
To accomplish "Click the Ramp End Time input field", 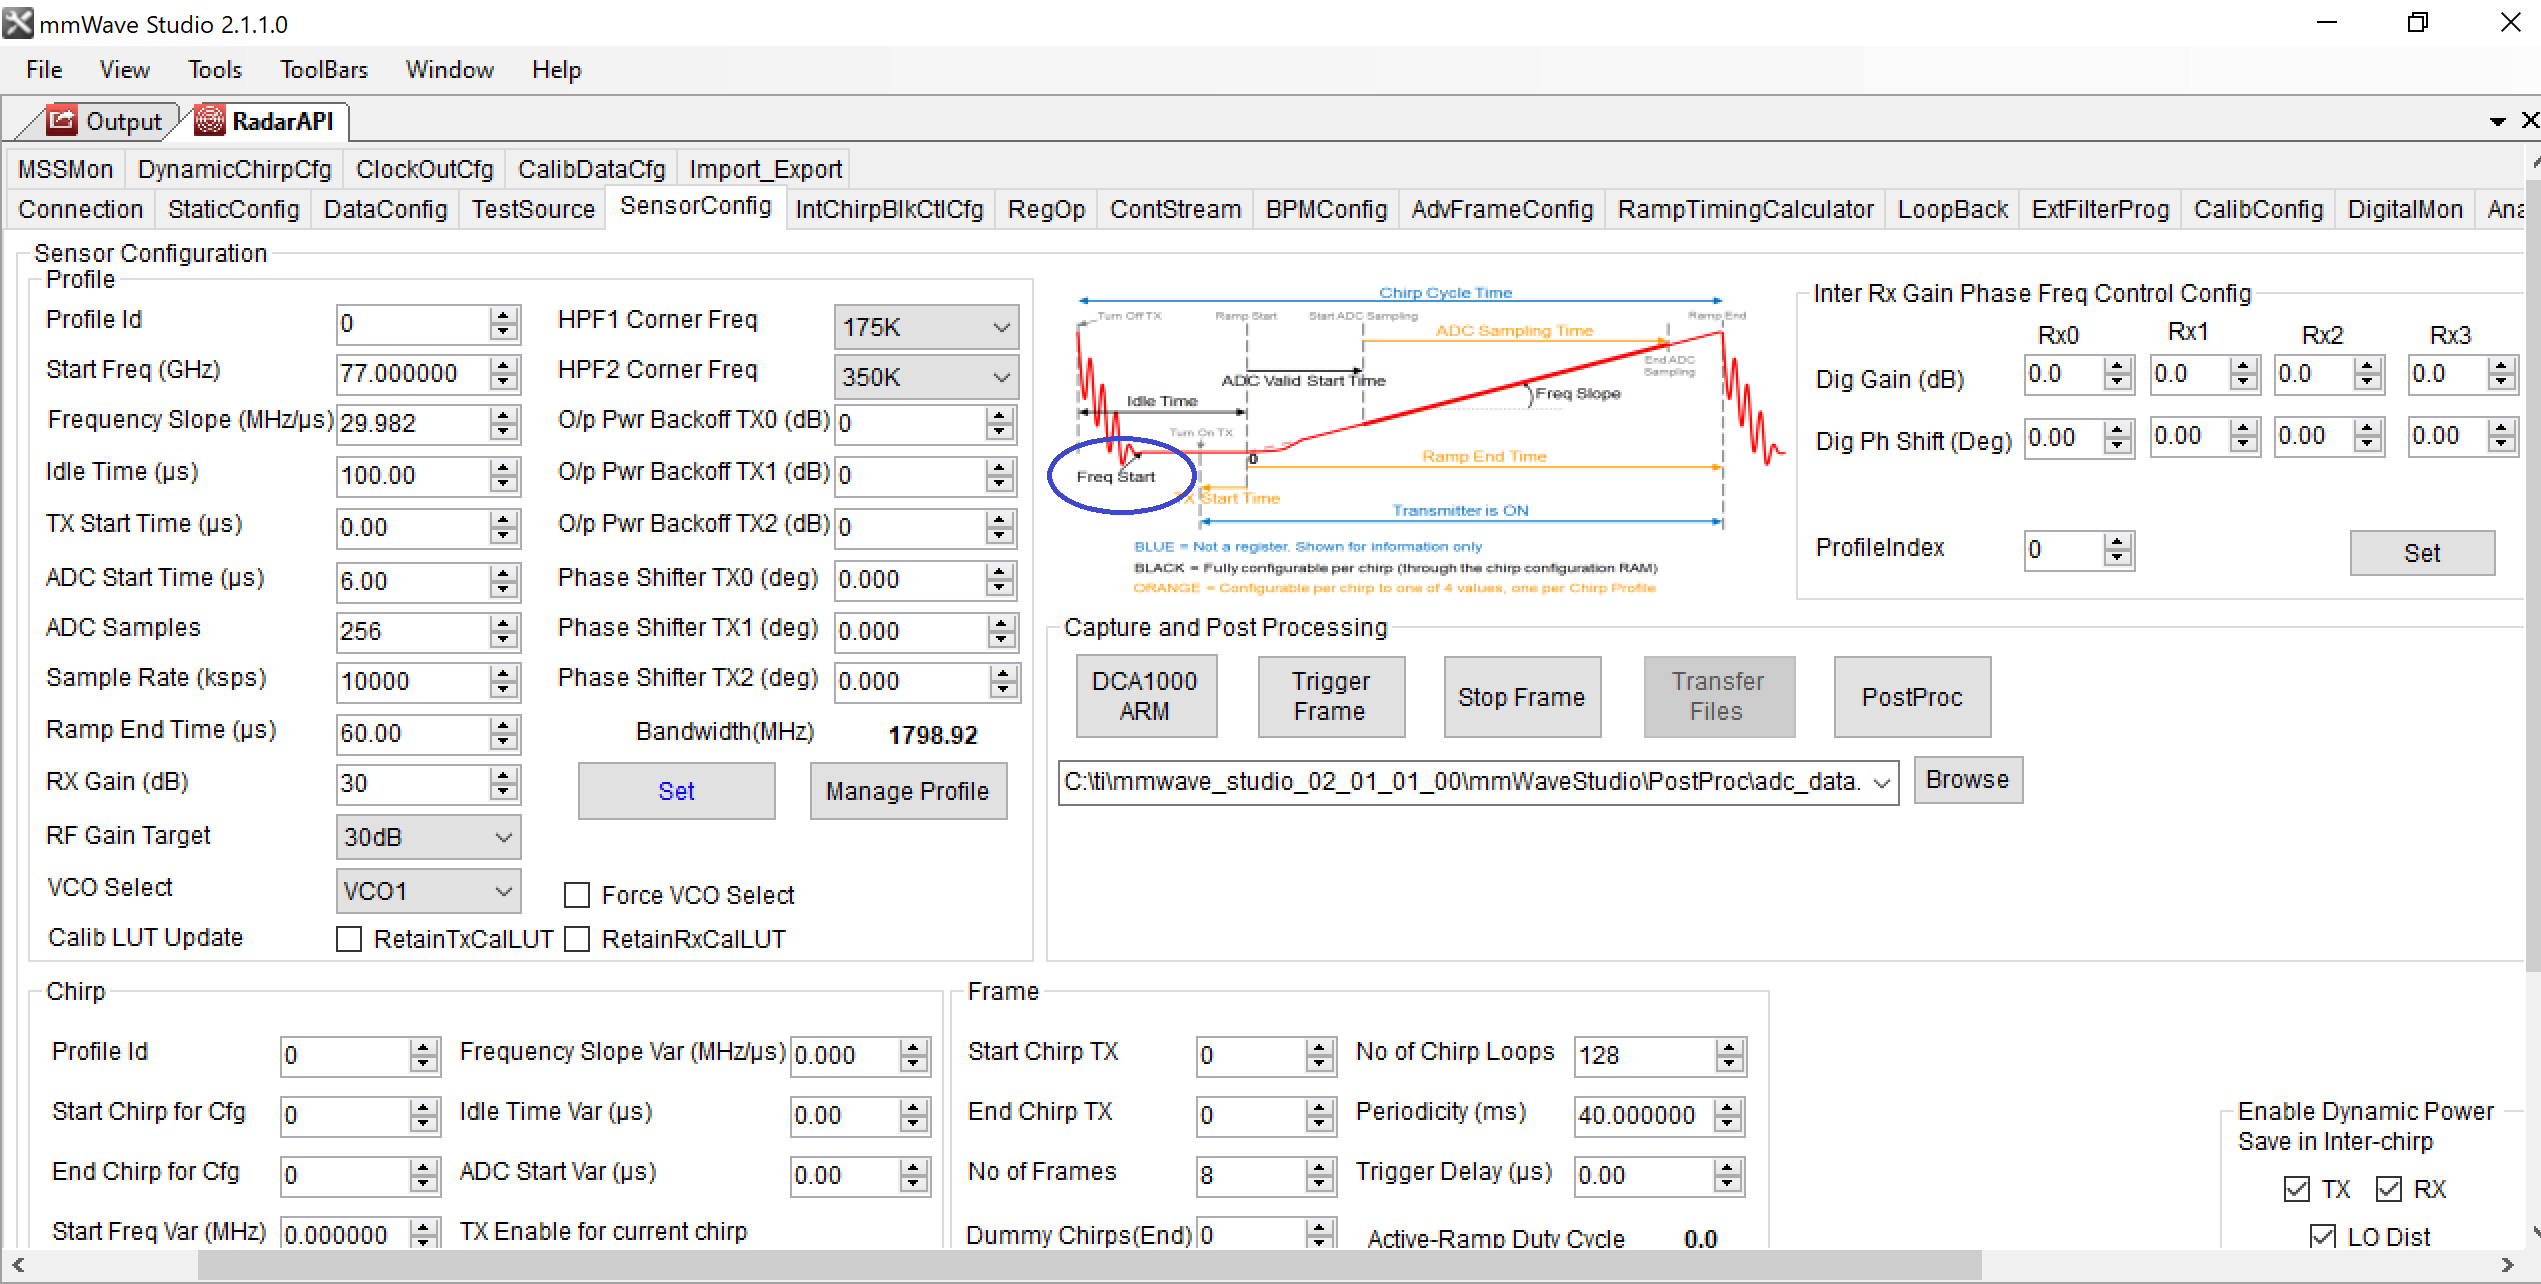I will [412, 733].
